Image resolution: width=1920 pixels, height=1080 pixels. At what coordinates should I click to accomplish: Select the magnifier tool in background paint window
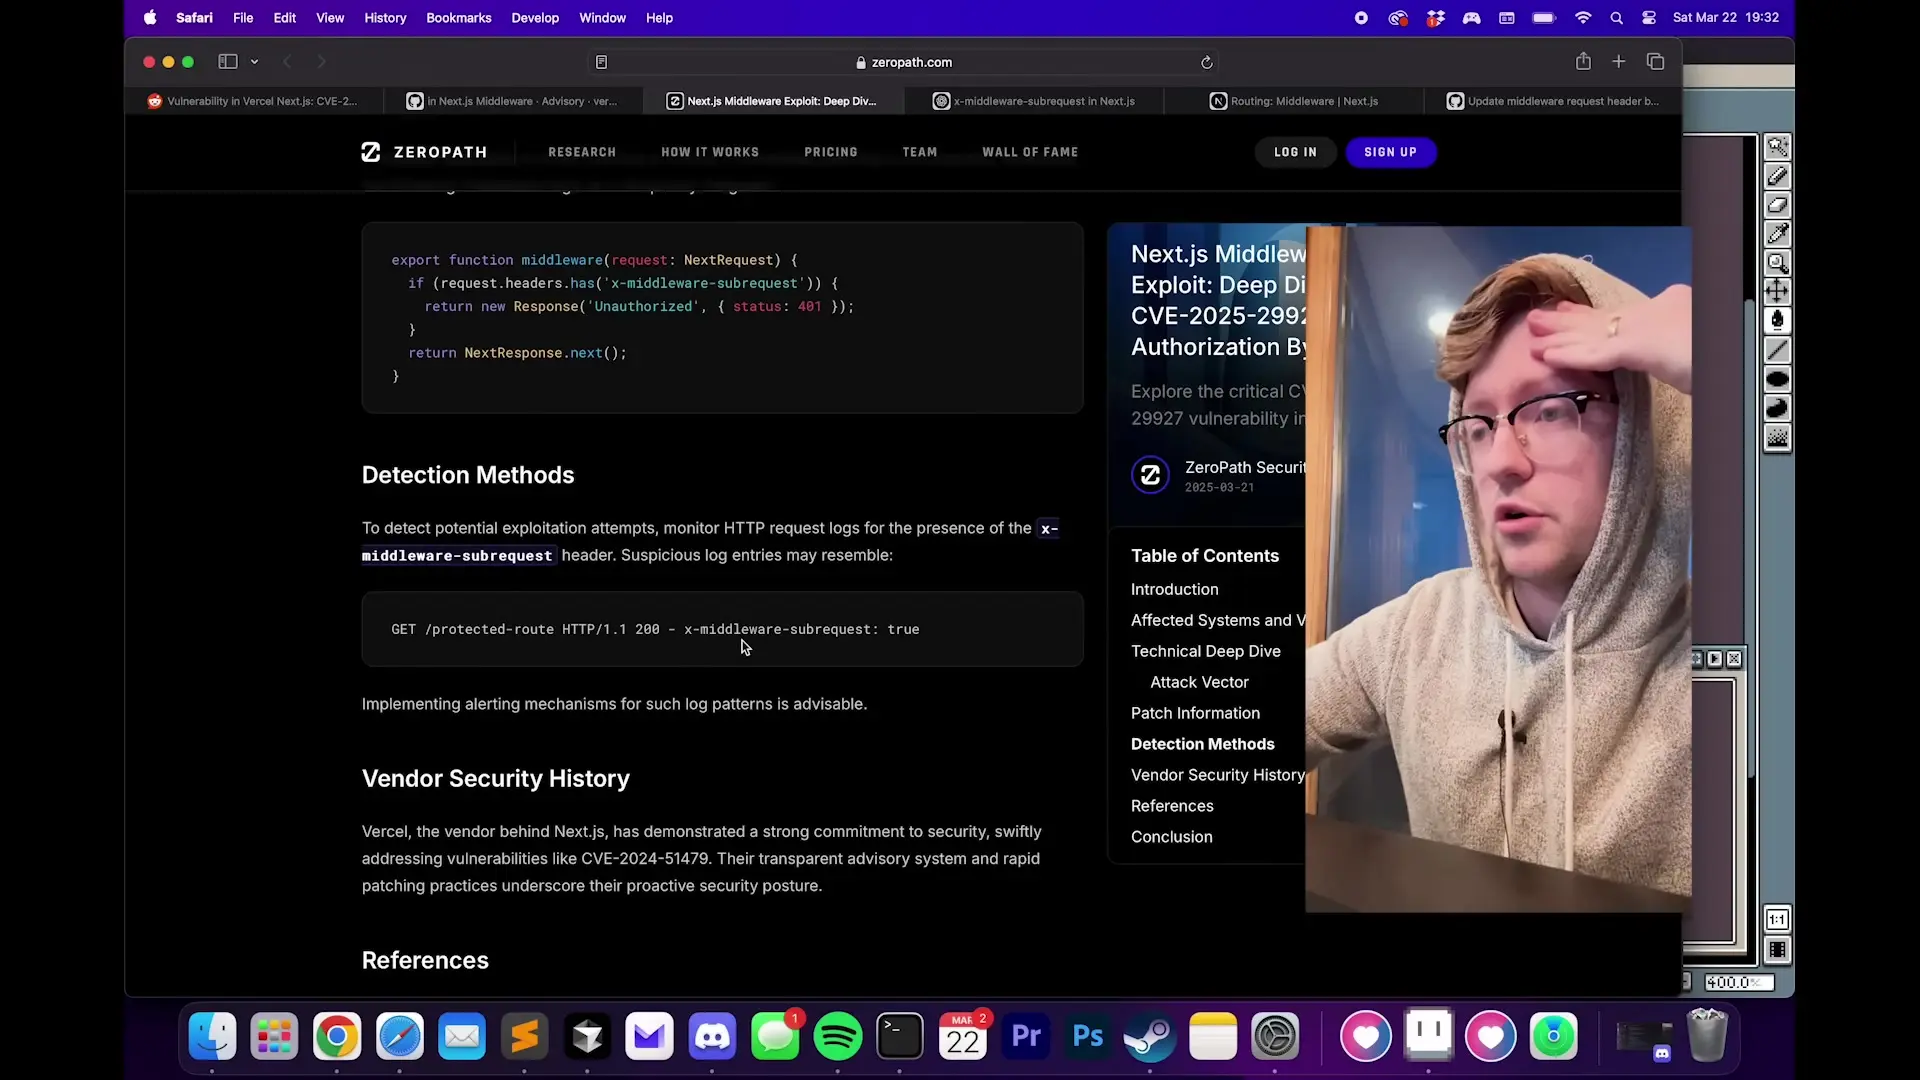(1777, 263)
